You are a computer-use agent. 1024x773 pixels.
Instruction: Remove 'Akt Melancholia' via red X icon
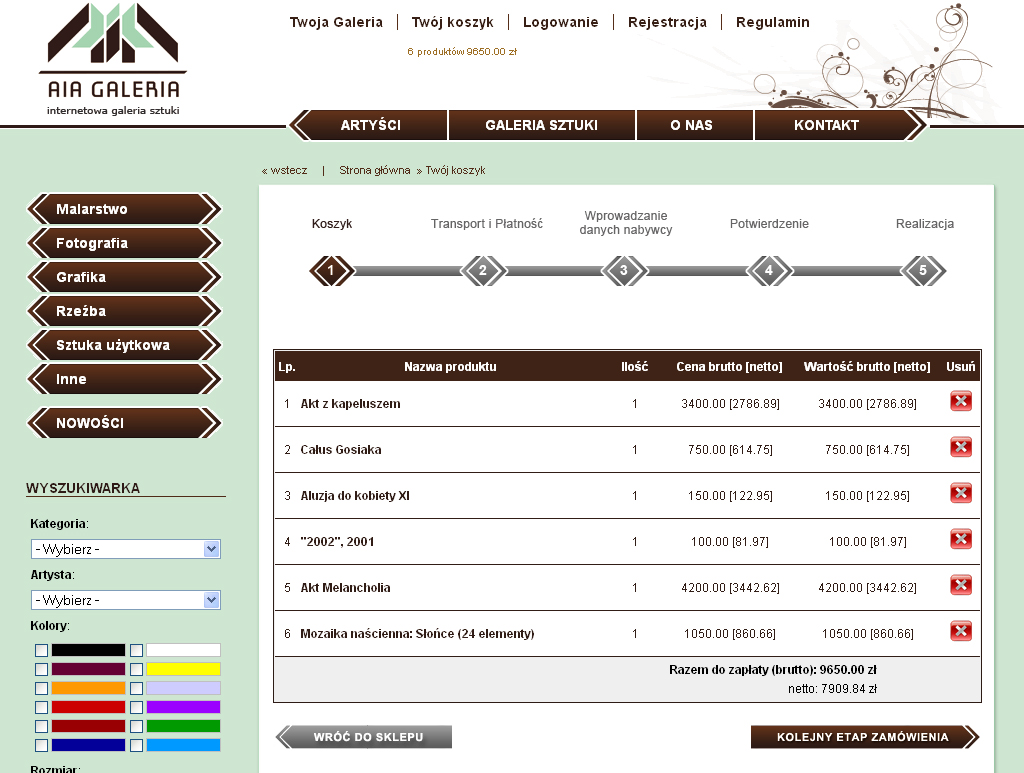960,586
